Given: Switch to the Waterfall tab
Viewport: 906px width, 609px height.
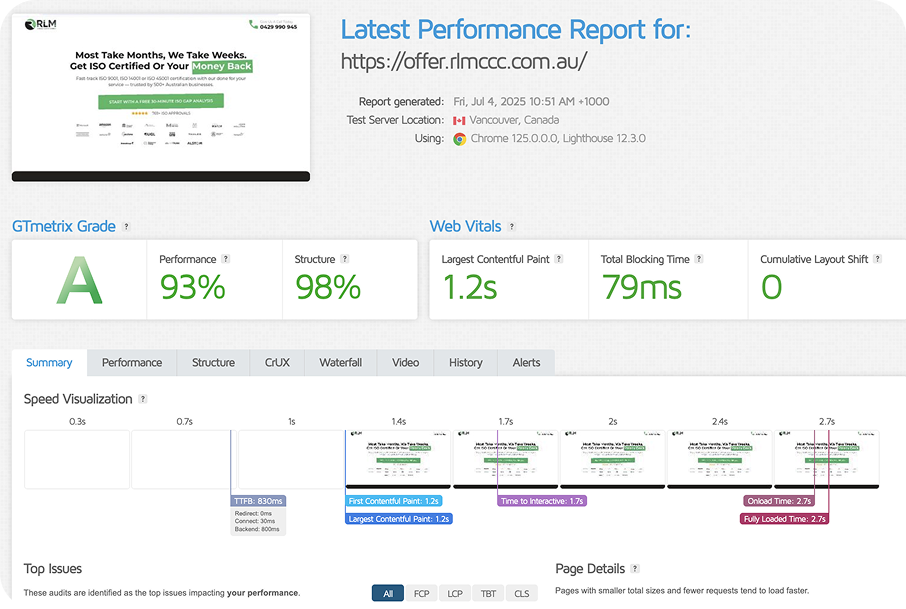Looking at the screenshot, I should click(x=340, y=362).
